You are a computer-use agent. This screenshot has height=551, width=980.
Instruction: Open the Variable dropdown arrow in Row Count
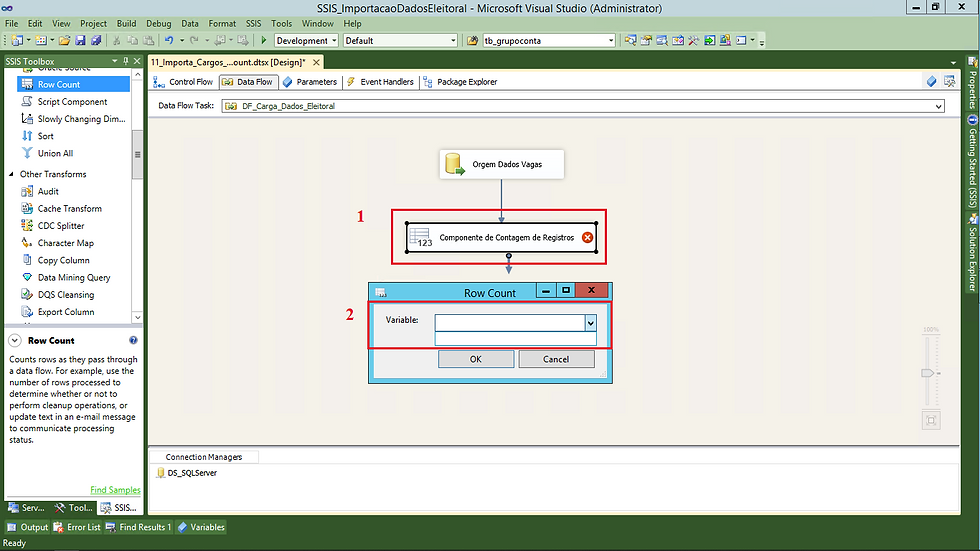tap(591, 323)
